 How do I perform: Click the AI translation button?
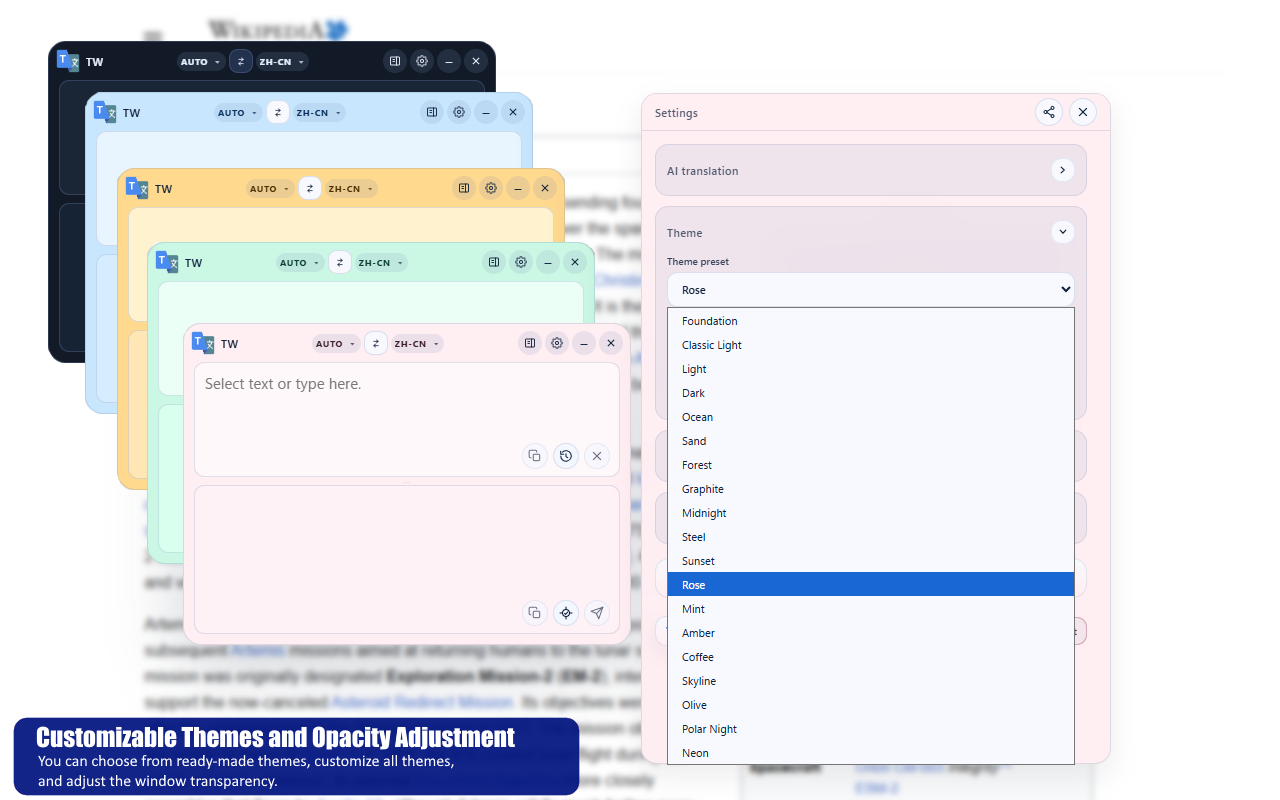[x=870, y=170]
